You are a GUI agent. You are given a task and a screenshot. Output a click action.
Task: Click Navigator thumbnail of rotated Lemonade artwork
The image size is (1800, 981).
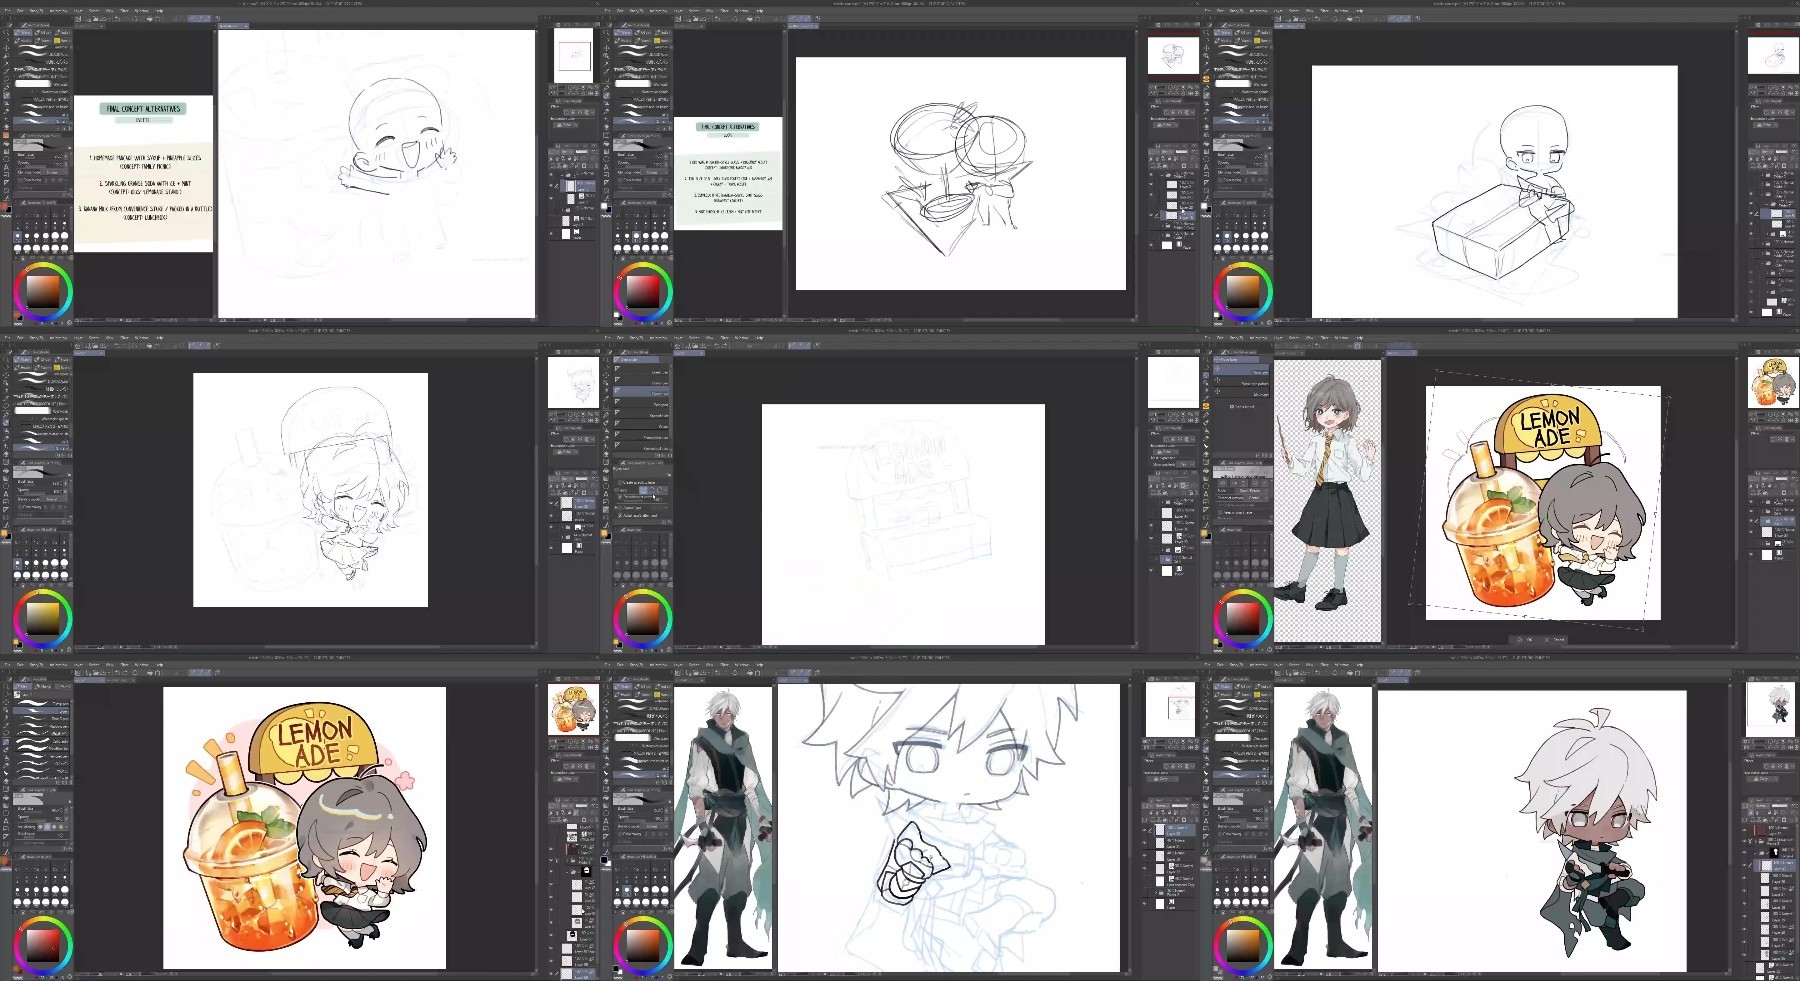coord(1773,382)
